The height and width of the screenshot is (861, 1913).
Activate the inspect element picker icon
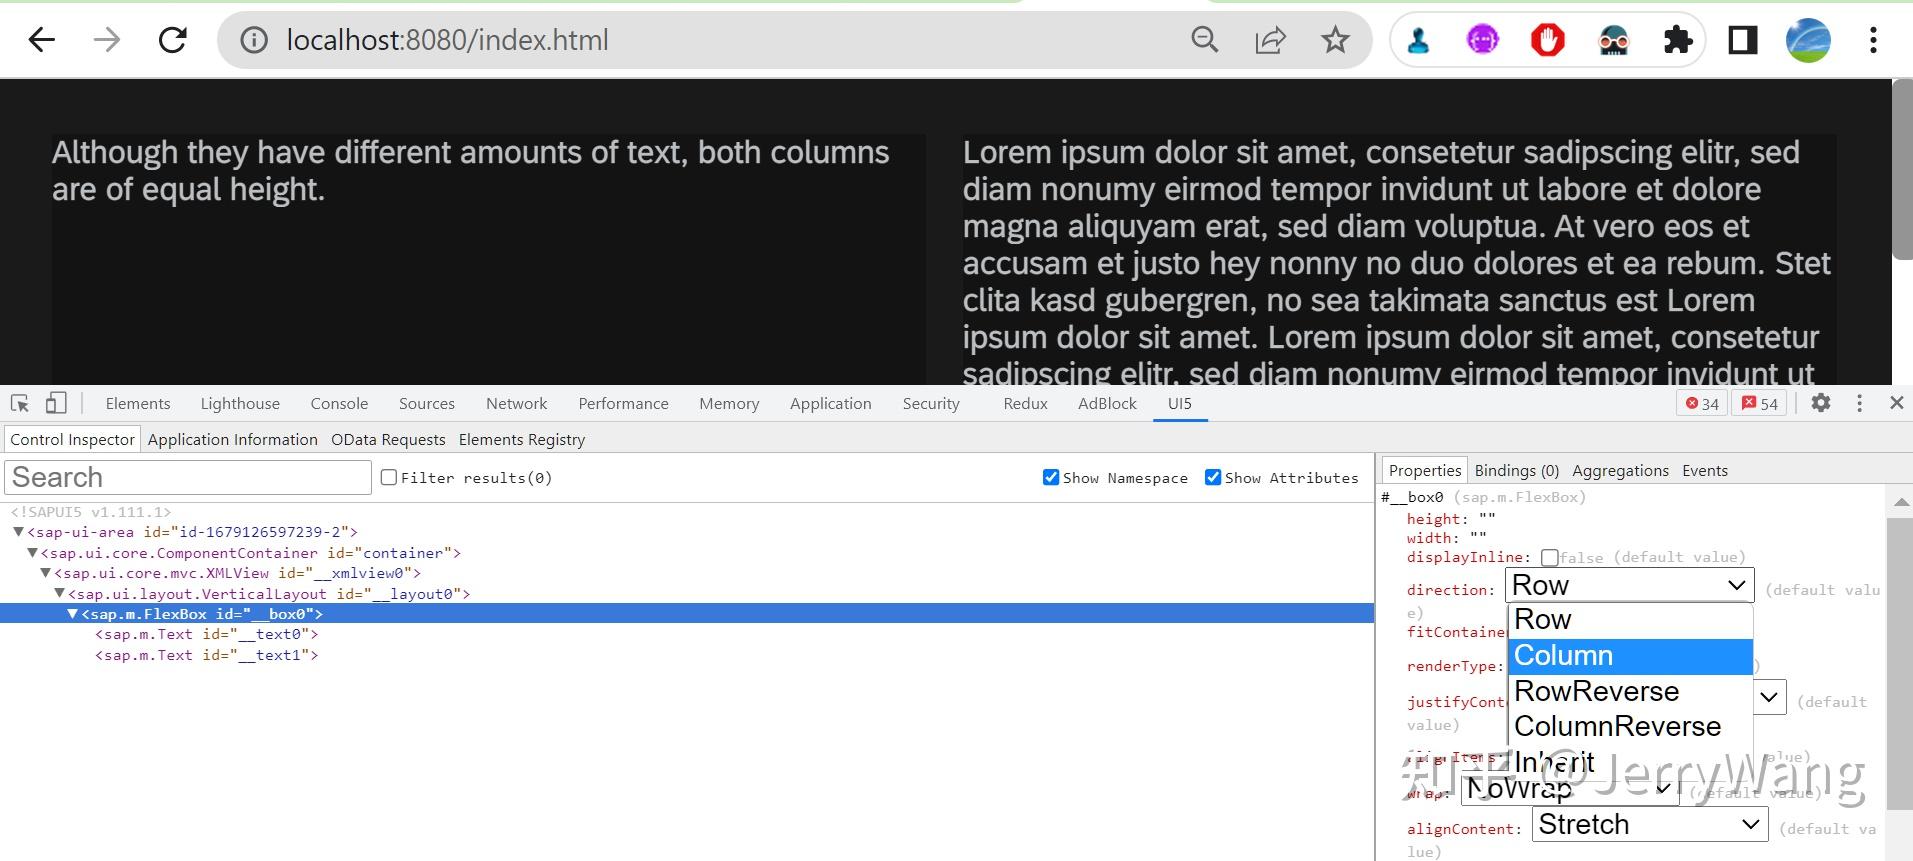click(20, 403)
